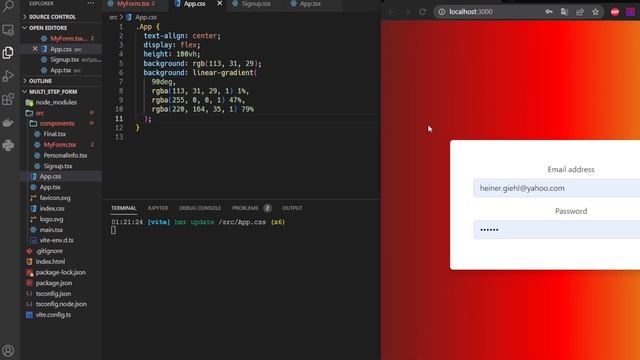Open the Python view icon

(x=8, y=145)
